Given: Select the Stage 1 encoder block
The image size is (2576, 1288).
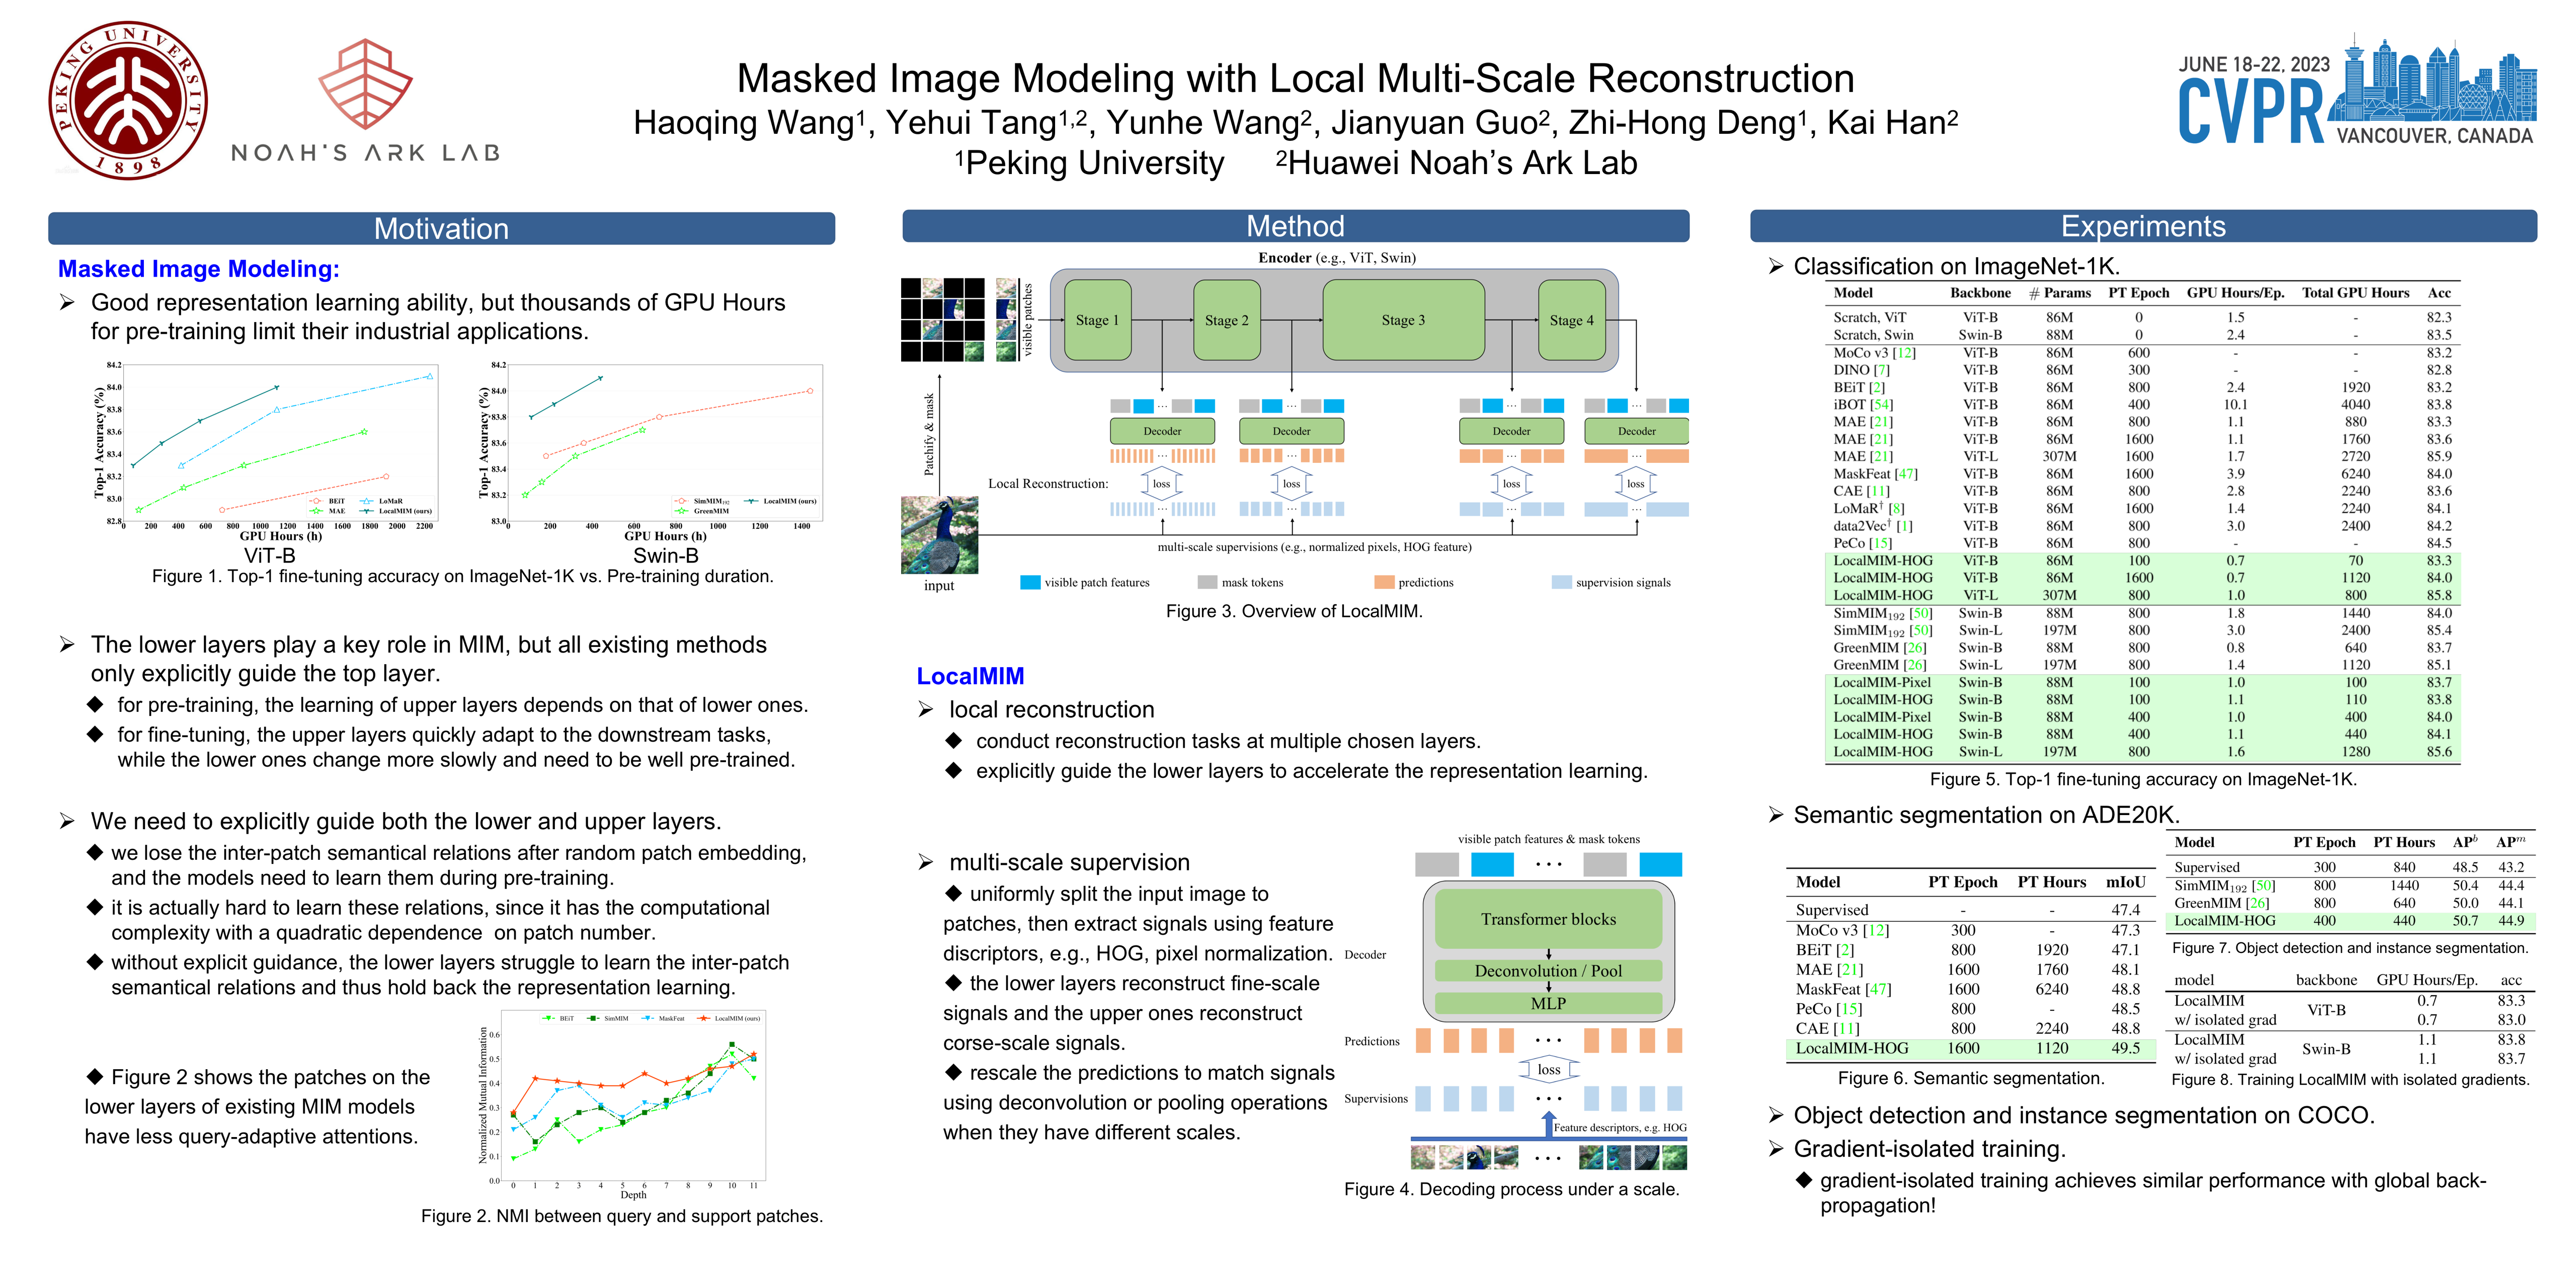Looking at the screenshot, I should (x=1097, y=320).
